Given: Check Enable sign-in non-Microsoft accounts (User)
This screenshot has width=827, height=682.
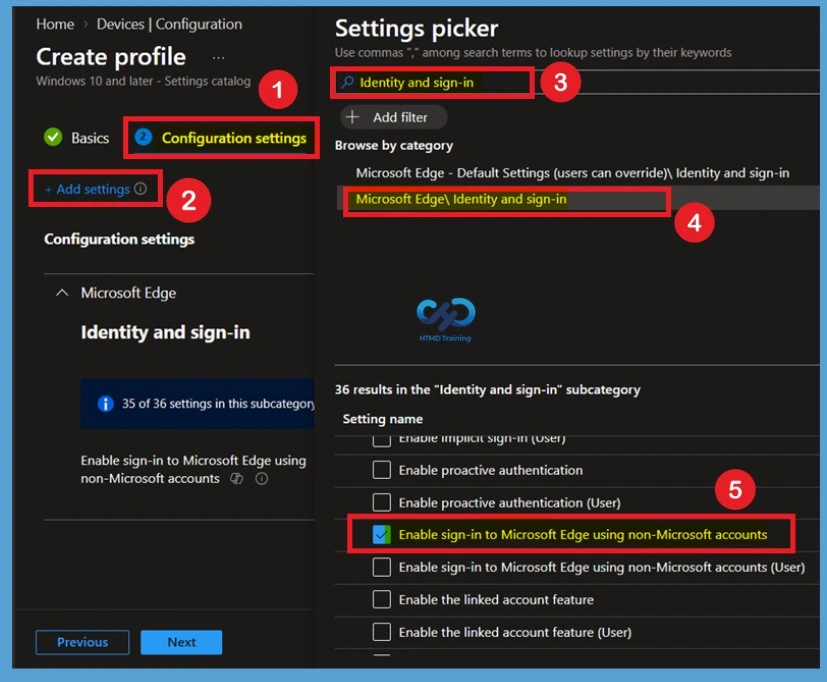Looking at the screenshot, I should click(382, 568).
